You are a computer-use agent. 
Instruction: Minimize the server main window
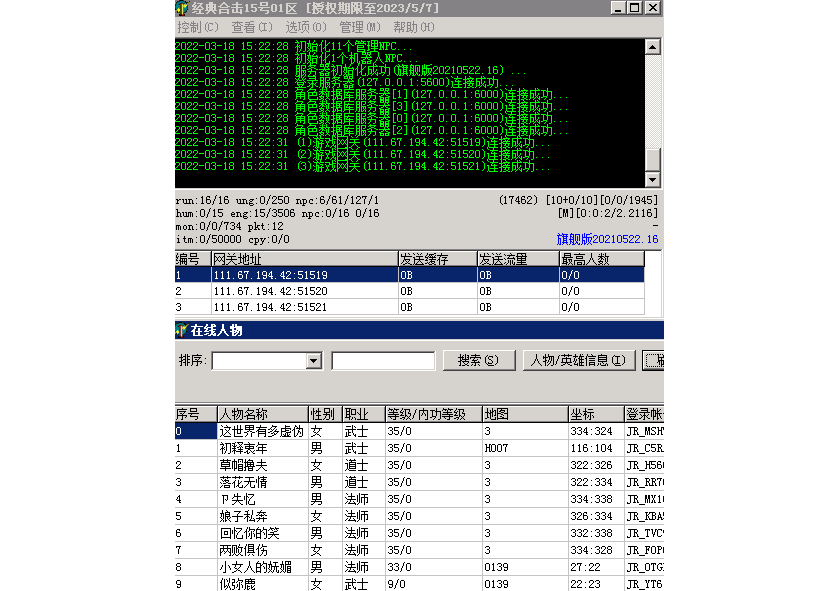(619, 8)
